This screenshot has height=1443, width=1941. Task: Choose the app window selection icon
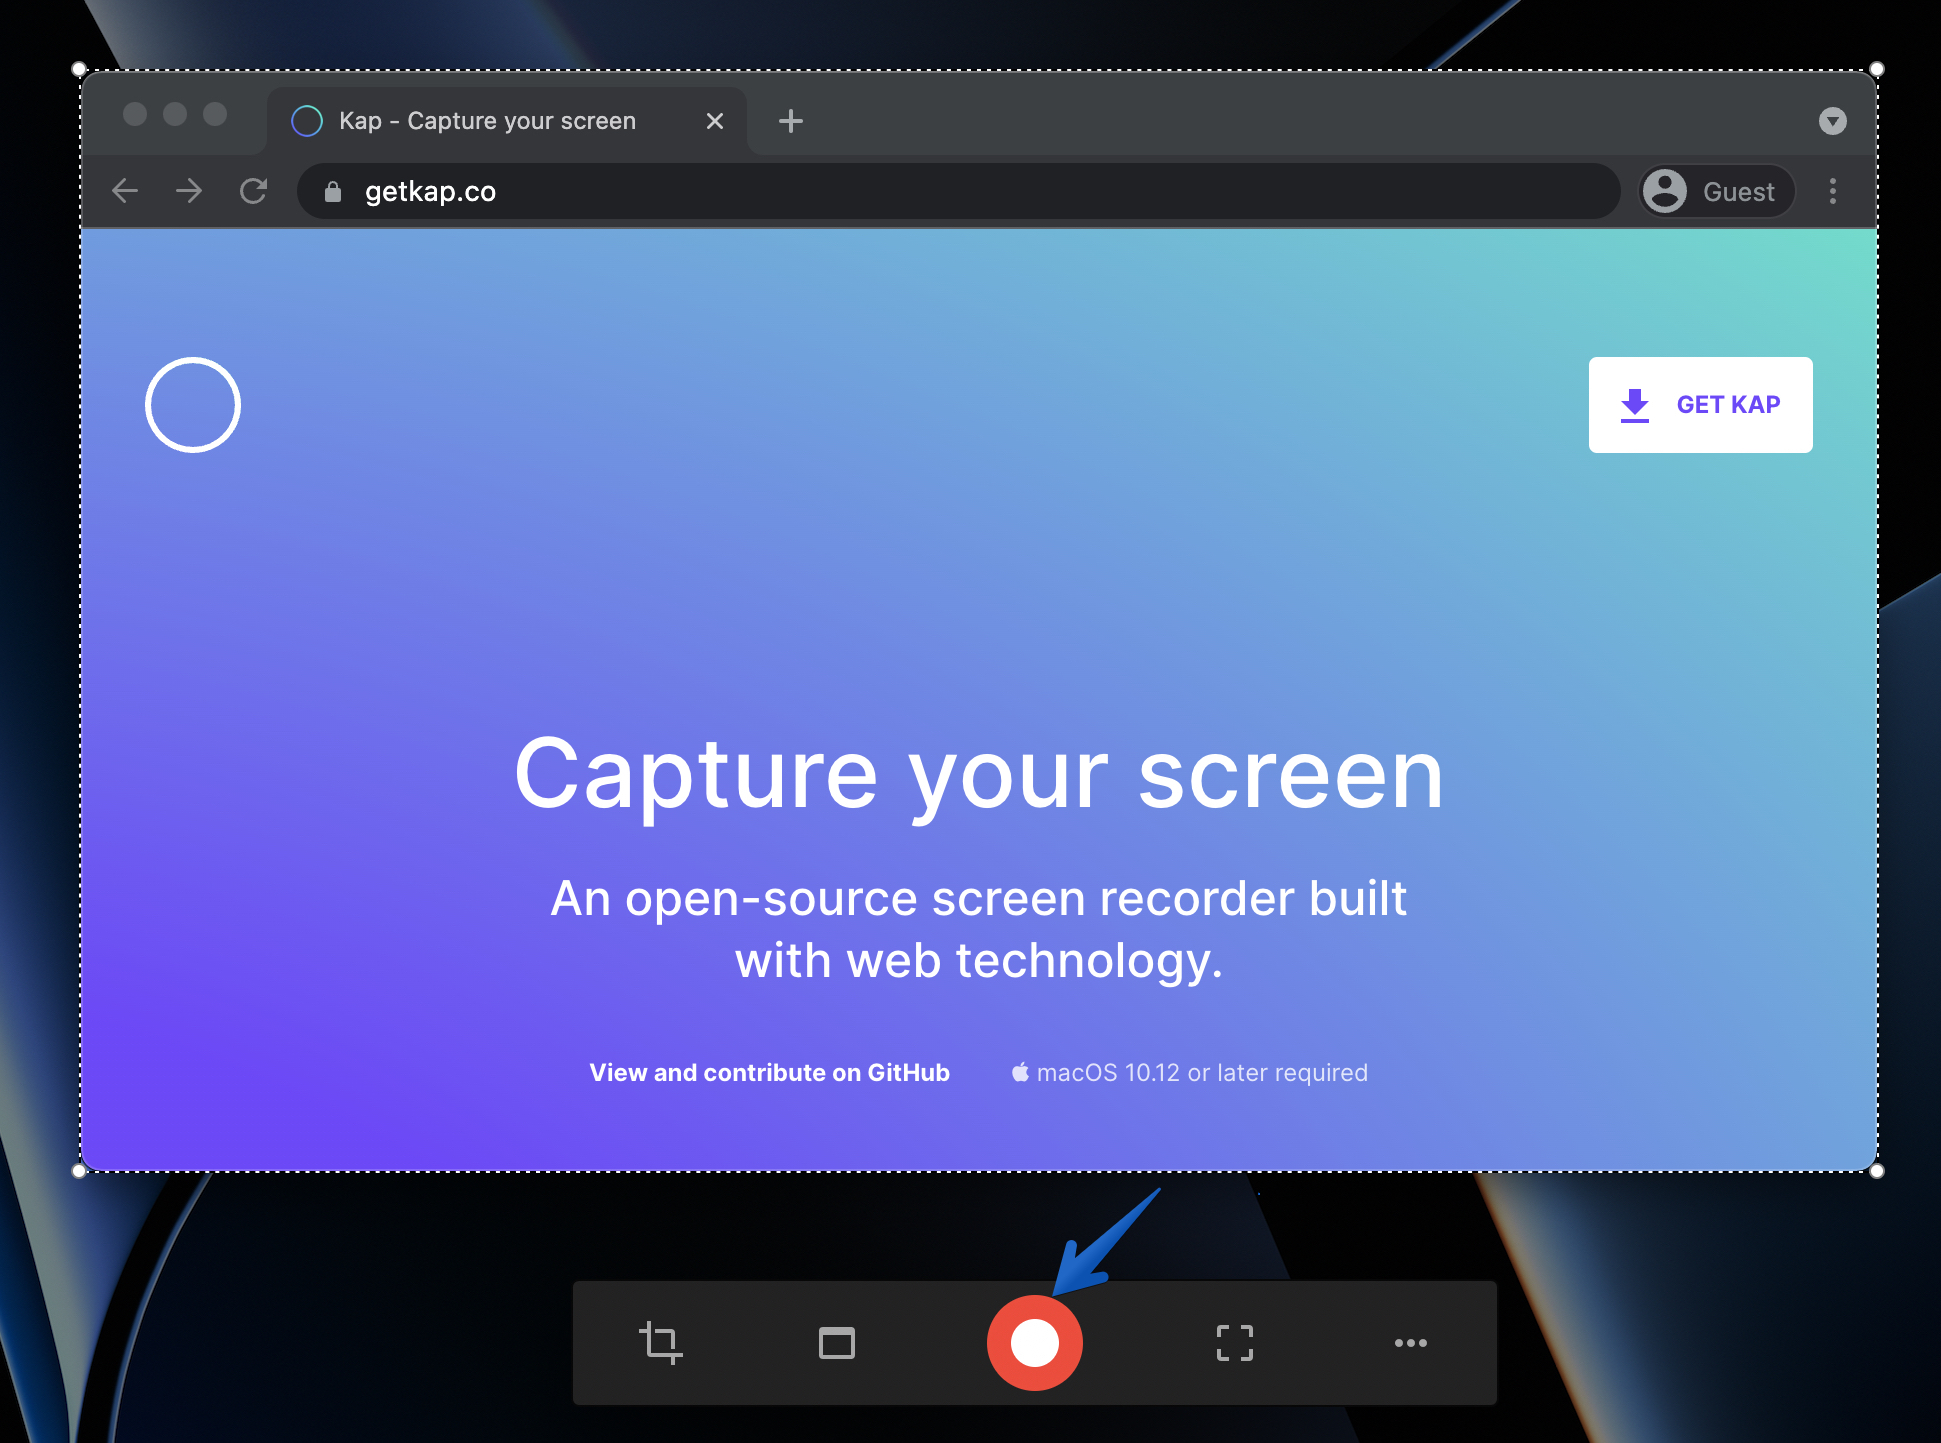tap(836, 1342)
